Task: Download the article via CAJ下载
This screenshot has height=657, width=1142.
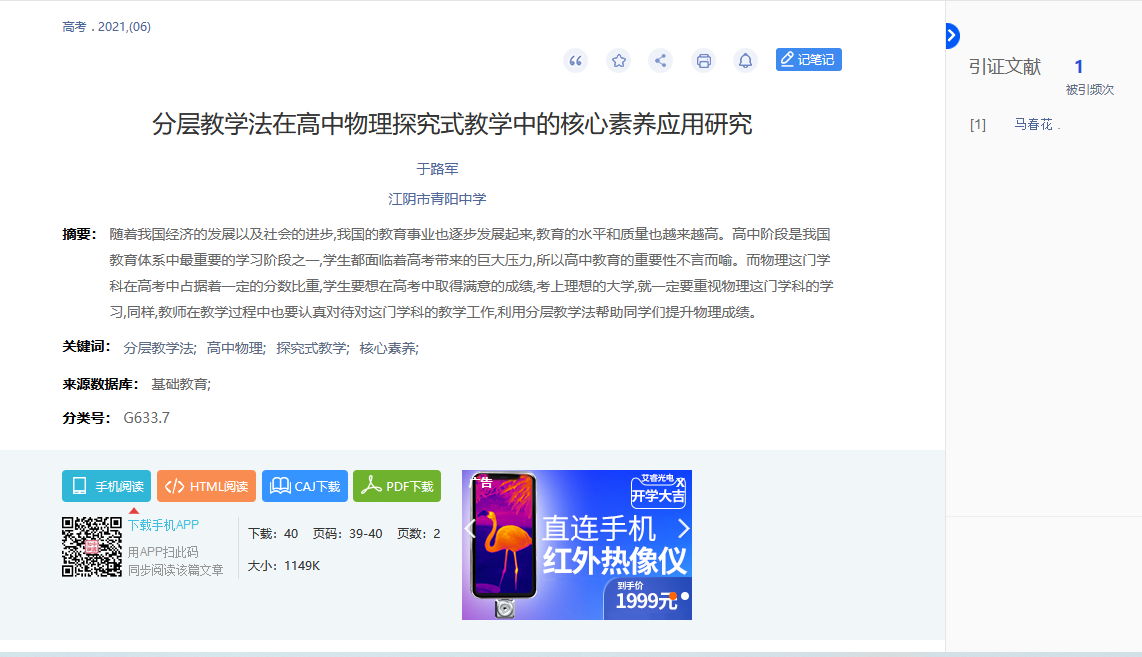Action: (x=305, y=486)
